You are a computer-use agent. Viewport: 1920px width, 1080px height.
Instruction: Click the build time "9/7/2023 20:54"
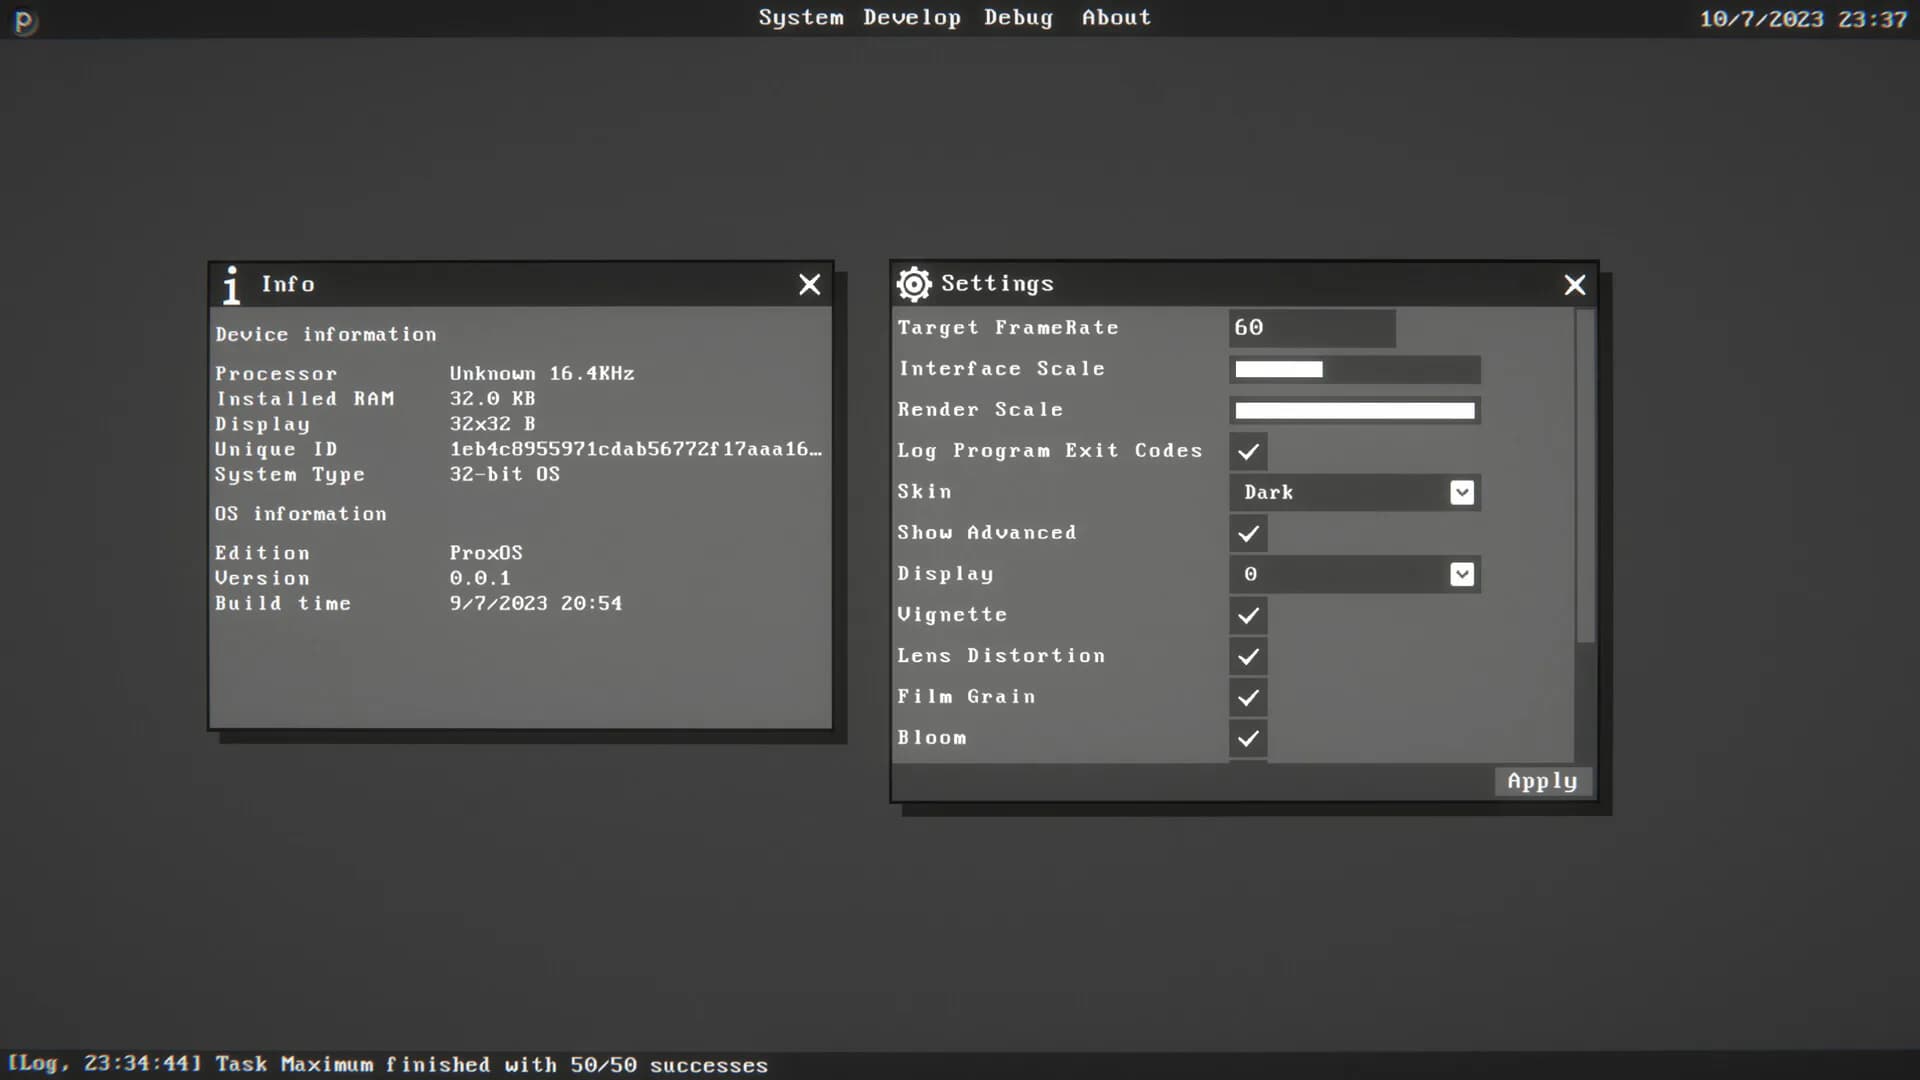tap(536, 603)
